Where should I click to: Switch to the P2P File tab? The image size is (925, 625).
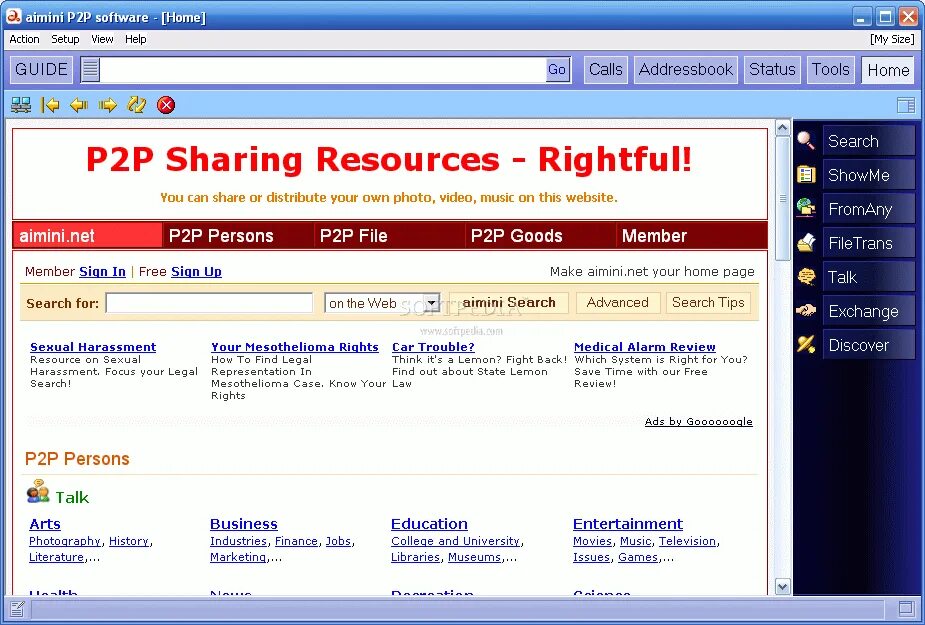tap(389, 236)
